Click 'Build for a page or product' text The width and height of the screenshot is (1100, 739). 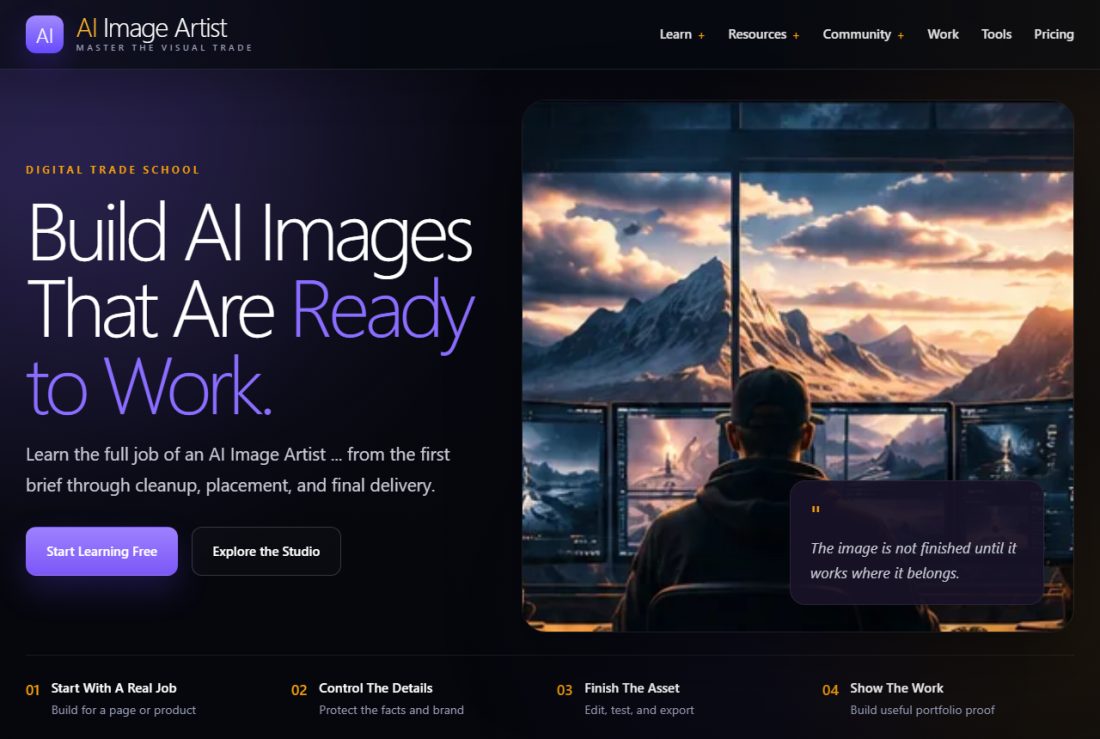pos(123,710)
